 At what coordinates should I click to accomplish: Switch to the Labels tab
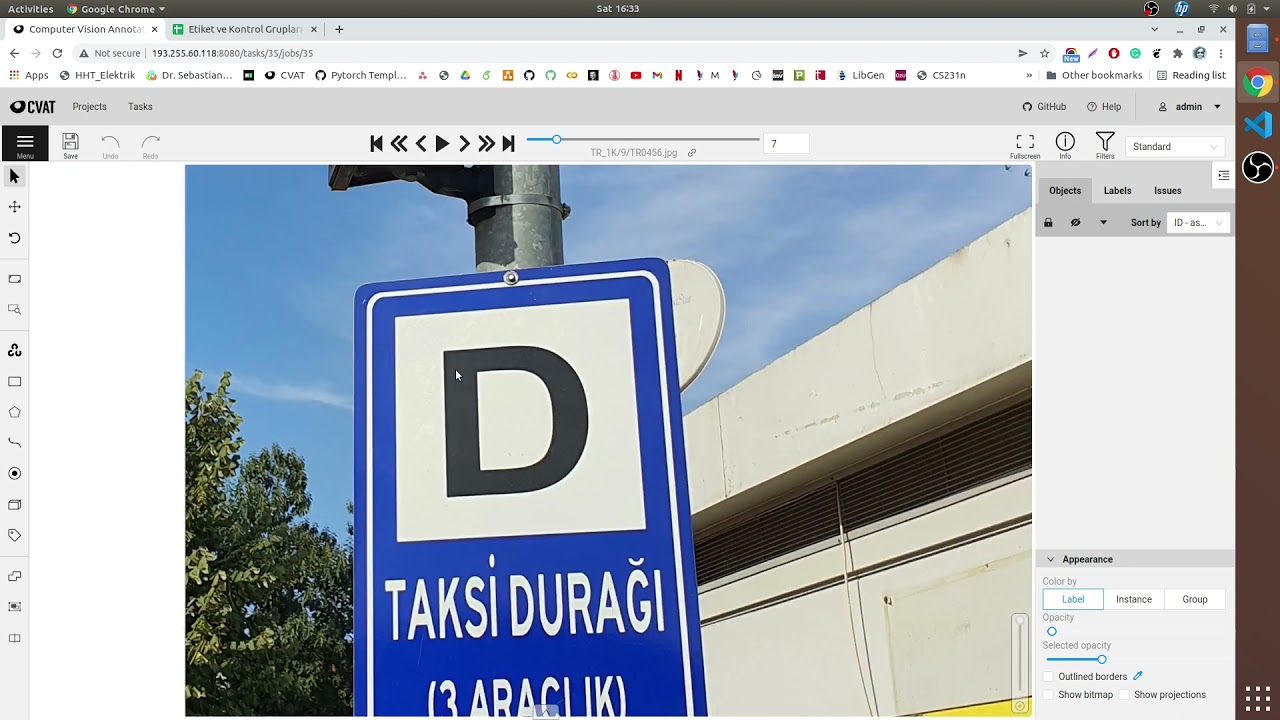coord(1117,191)
